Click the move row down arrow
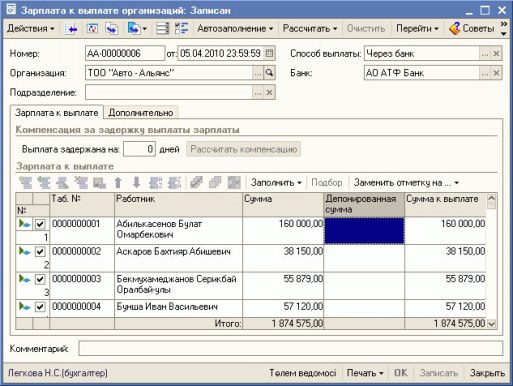 (137, 183)
